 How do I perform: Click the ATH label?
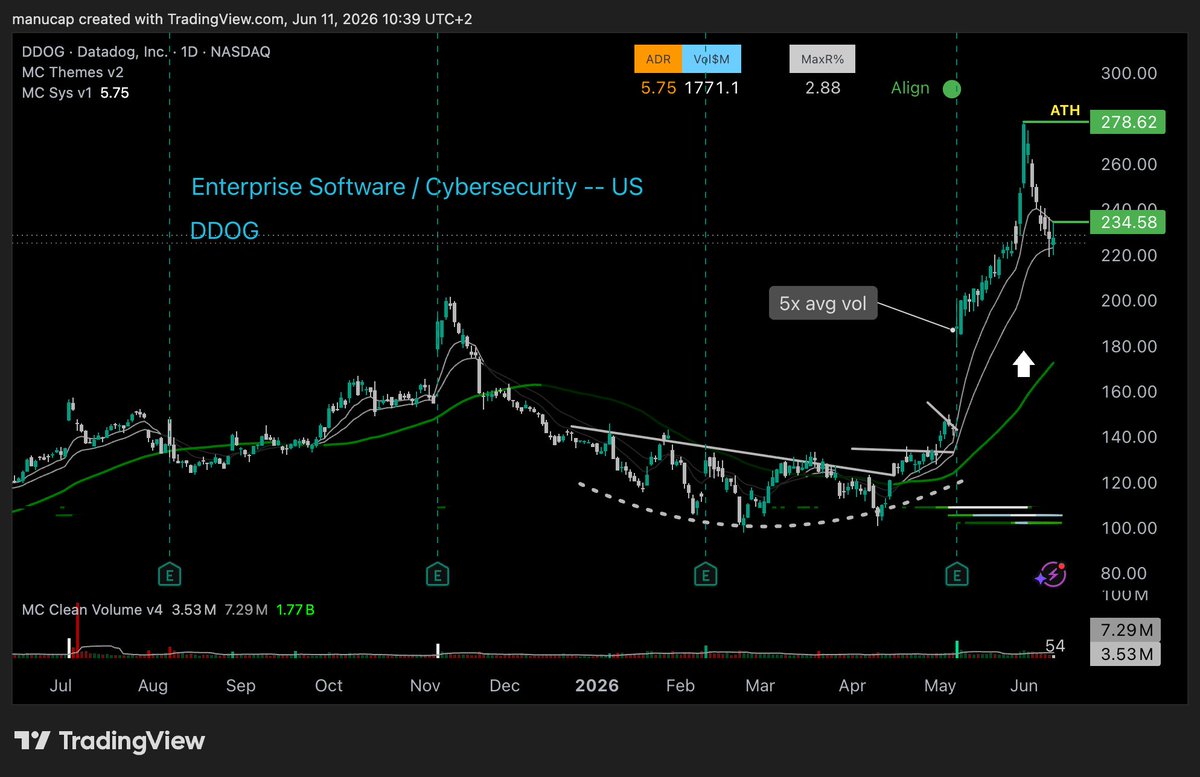(1063, 110)
